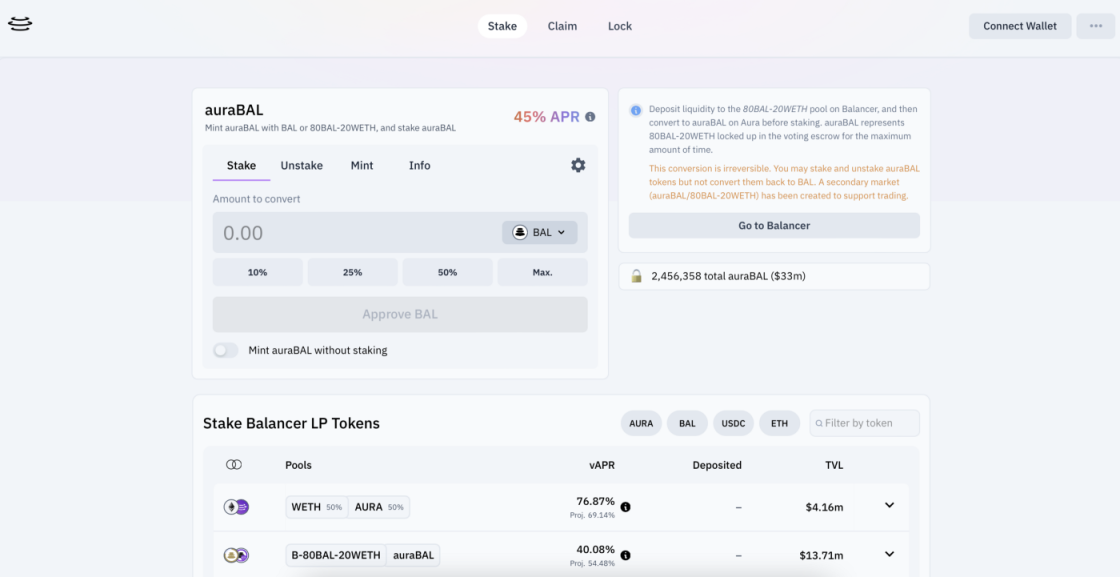Click the Approve BAL button

click(400, 314)
